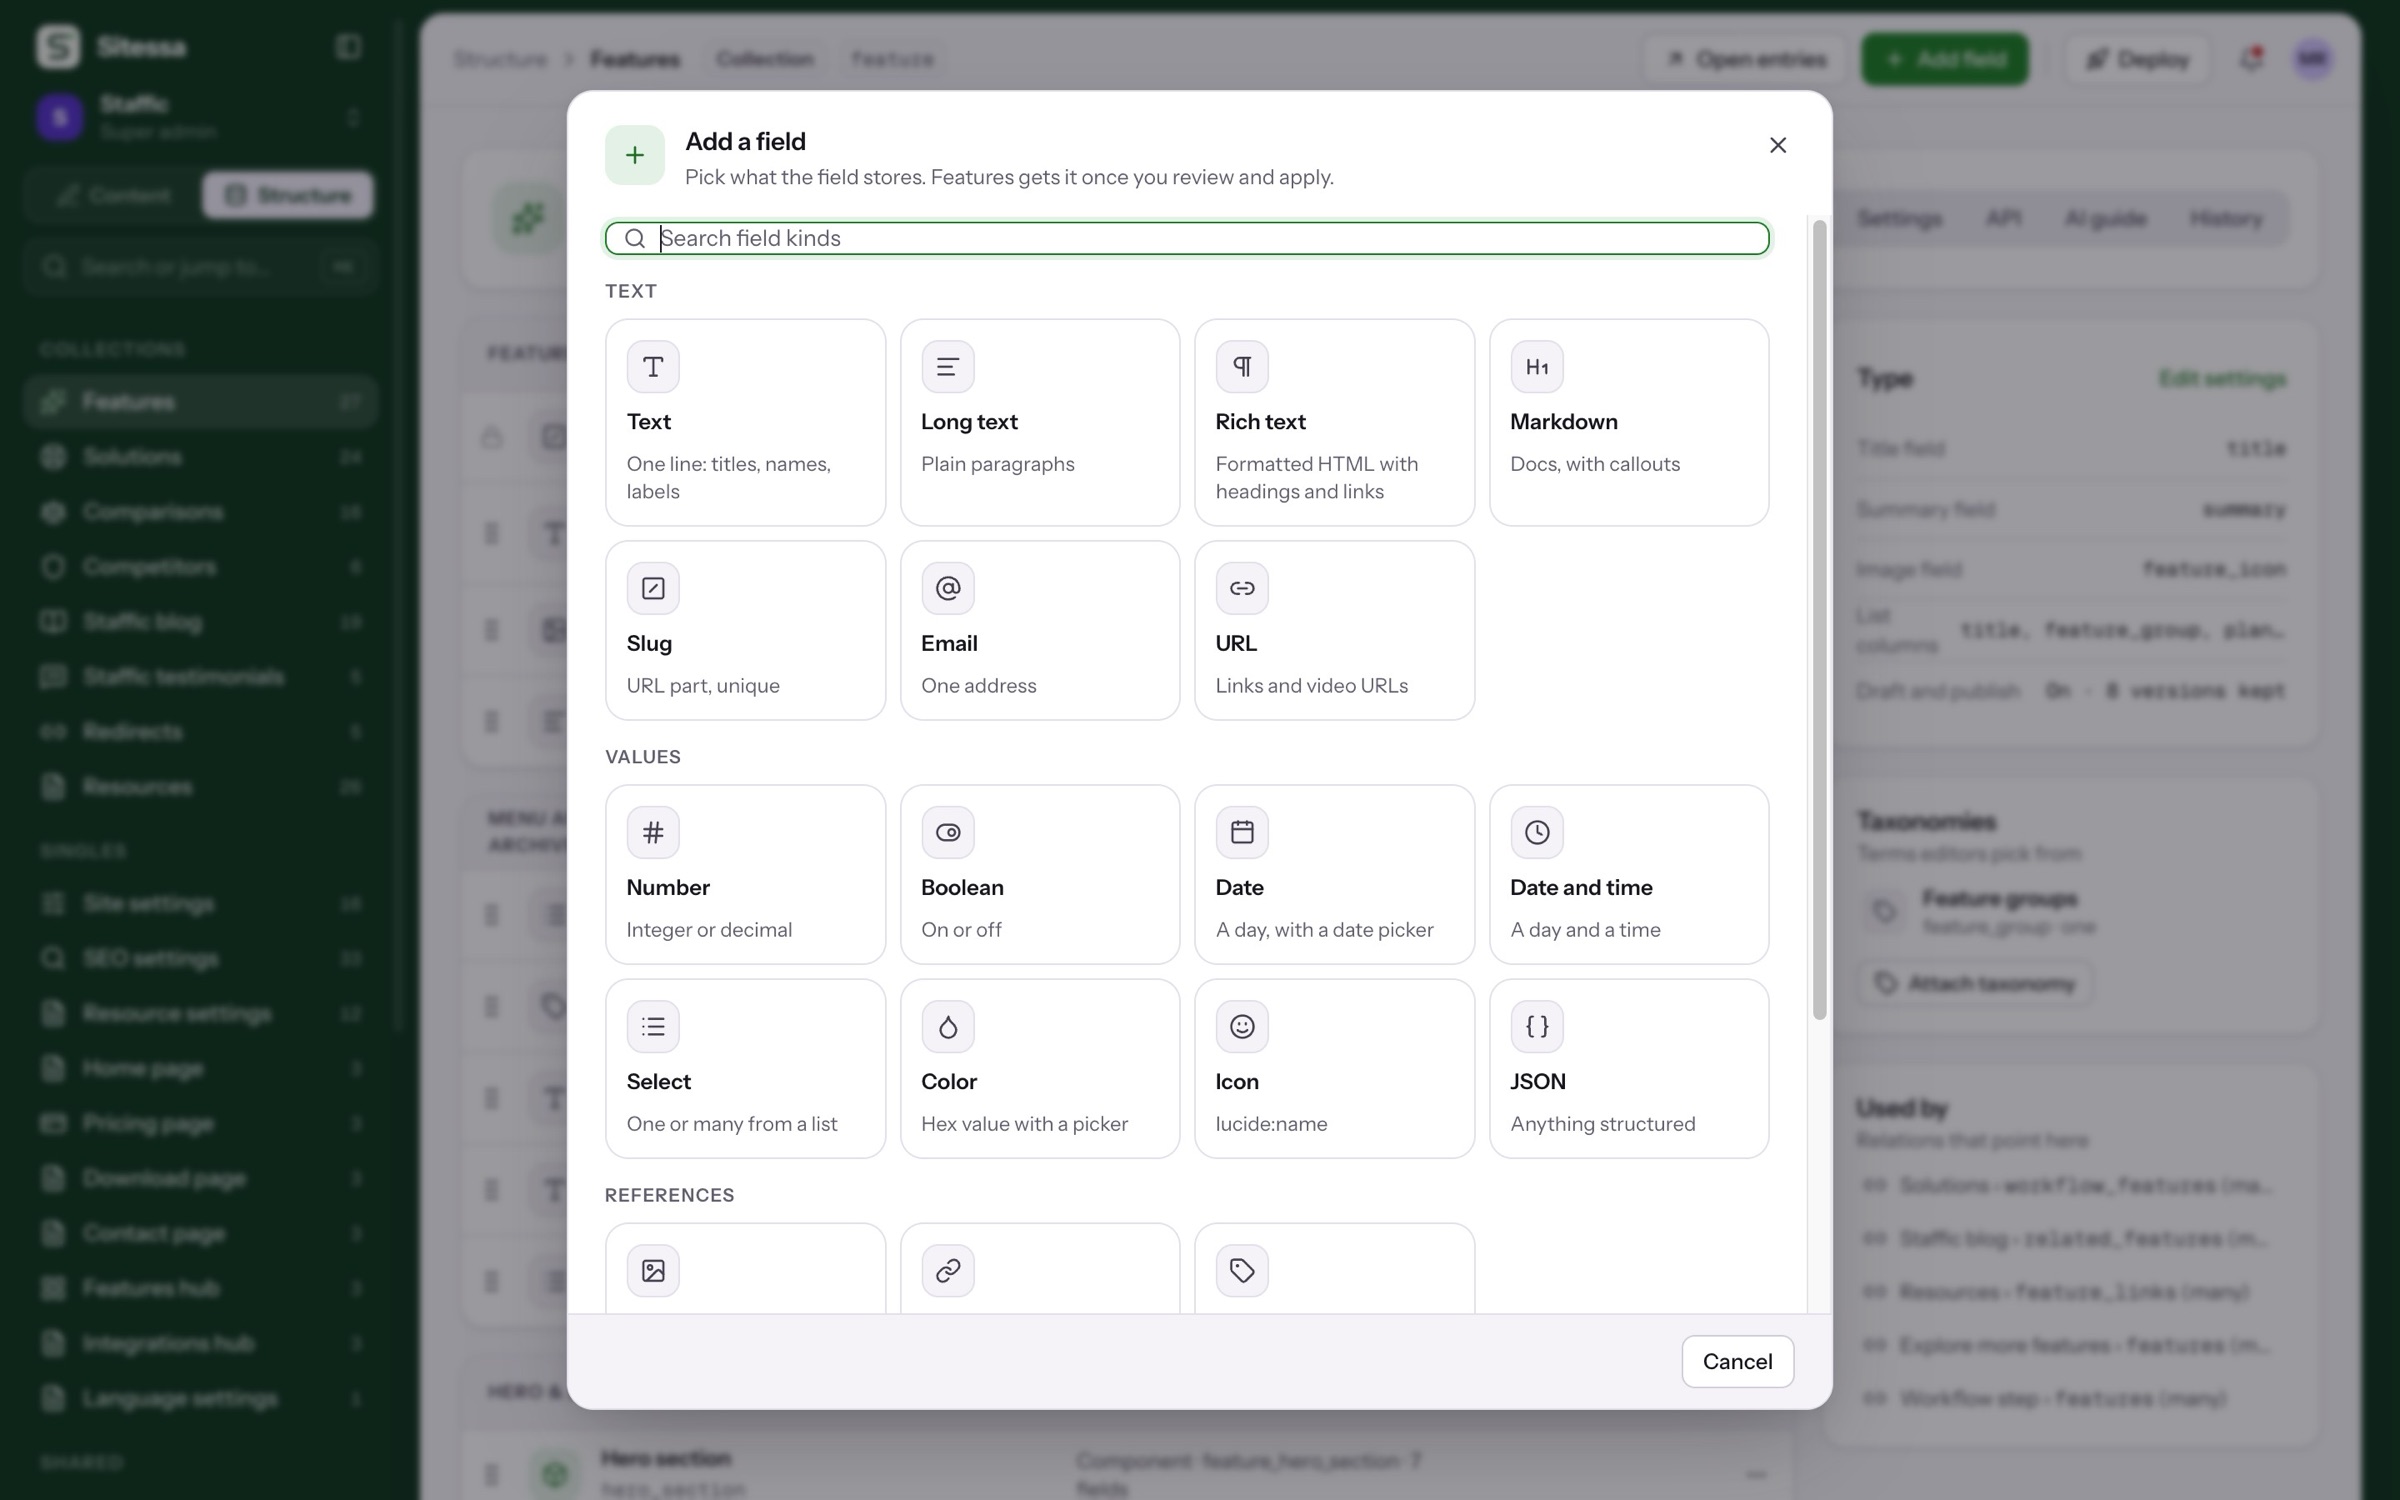Screen dimensions: 2400x1500
Task: Click the green plus icon in dialog header
Action: click(634, 155)
